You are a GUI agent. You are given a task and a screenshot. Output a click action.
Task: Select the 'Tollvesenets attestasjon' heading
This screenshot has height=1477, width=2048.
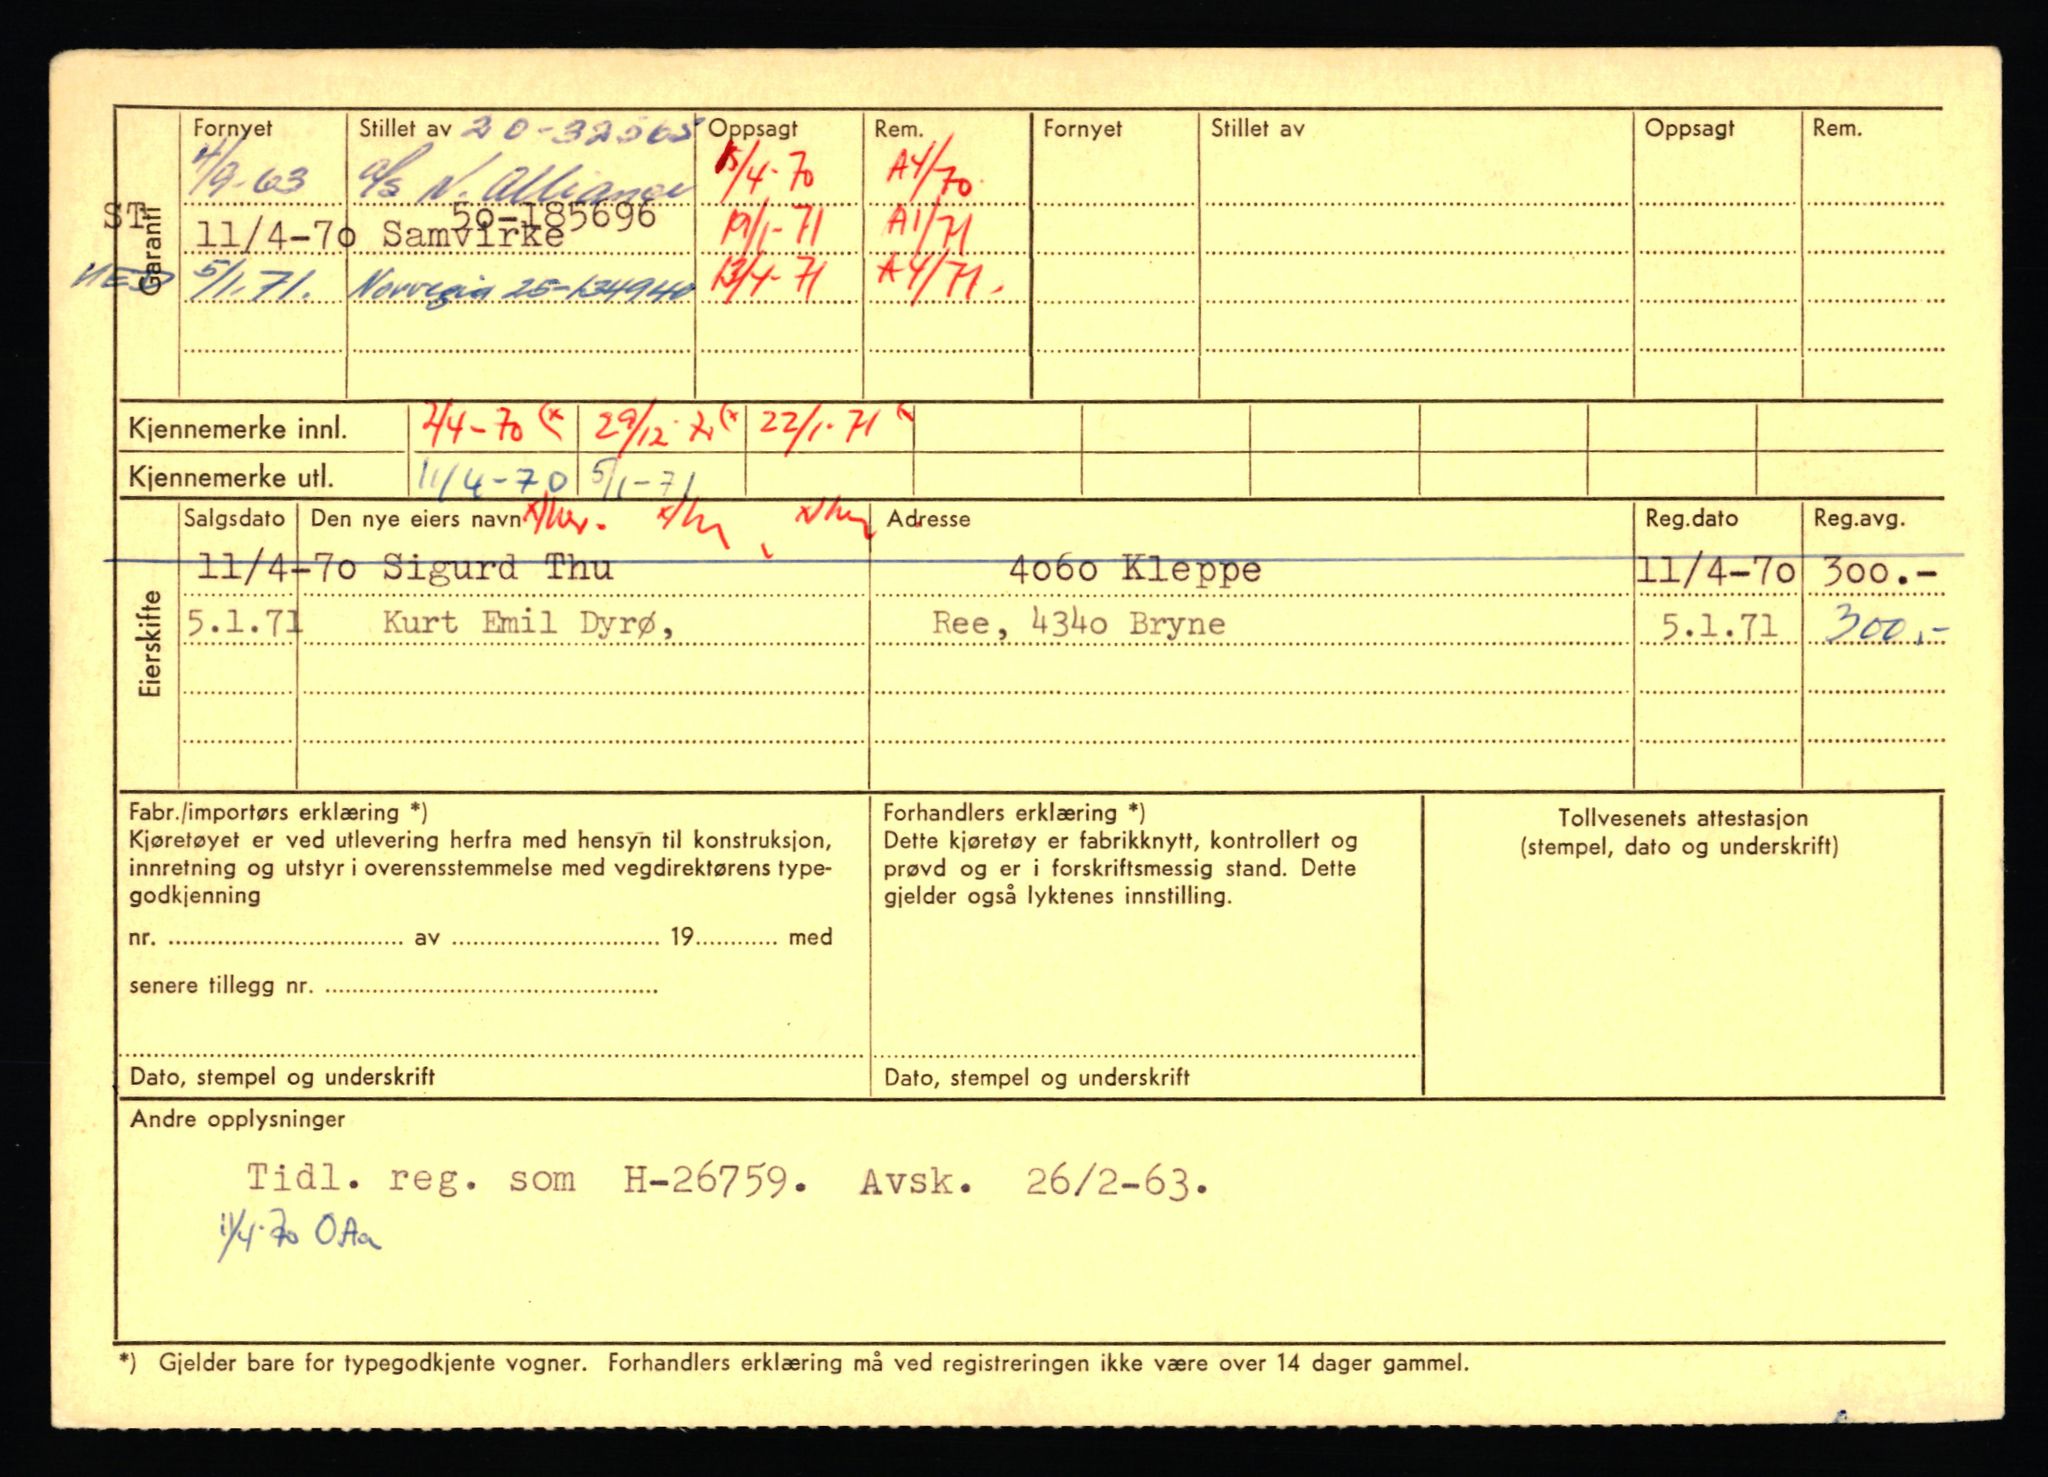(x=1682, y=818)
